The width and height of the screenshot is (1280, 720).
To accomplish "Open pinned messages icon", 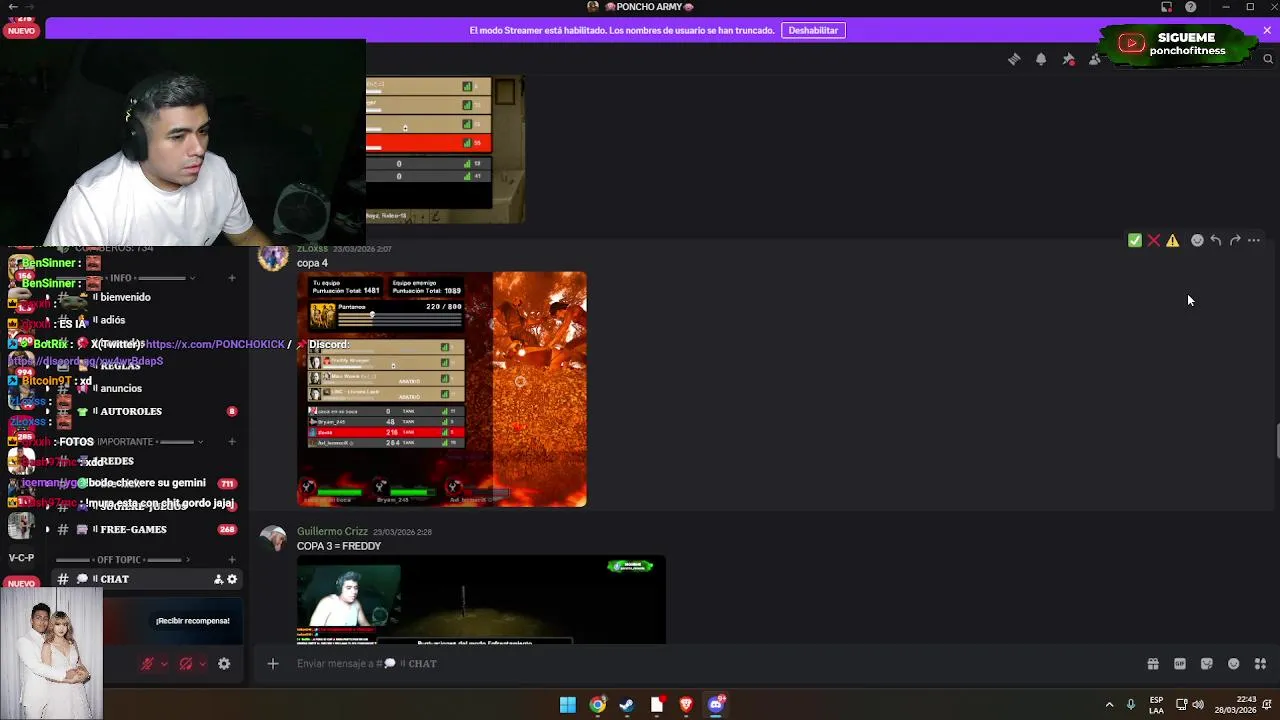I will click(x=1068, y=59).
